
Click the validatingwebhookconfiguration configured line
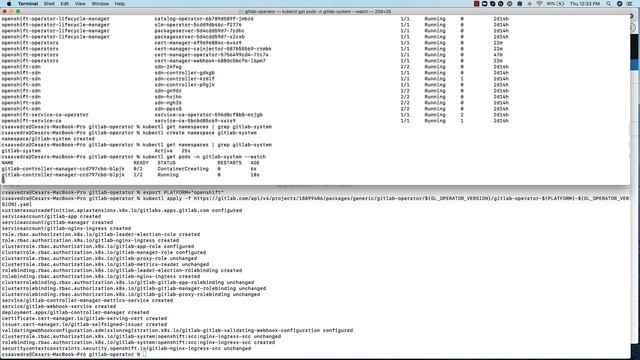[177, 331]
